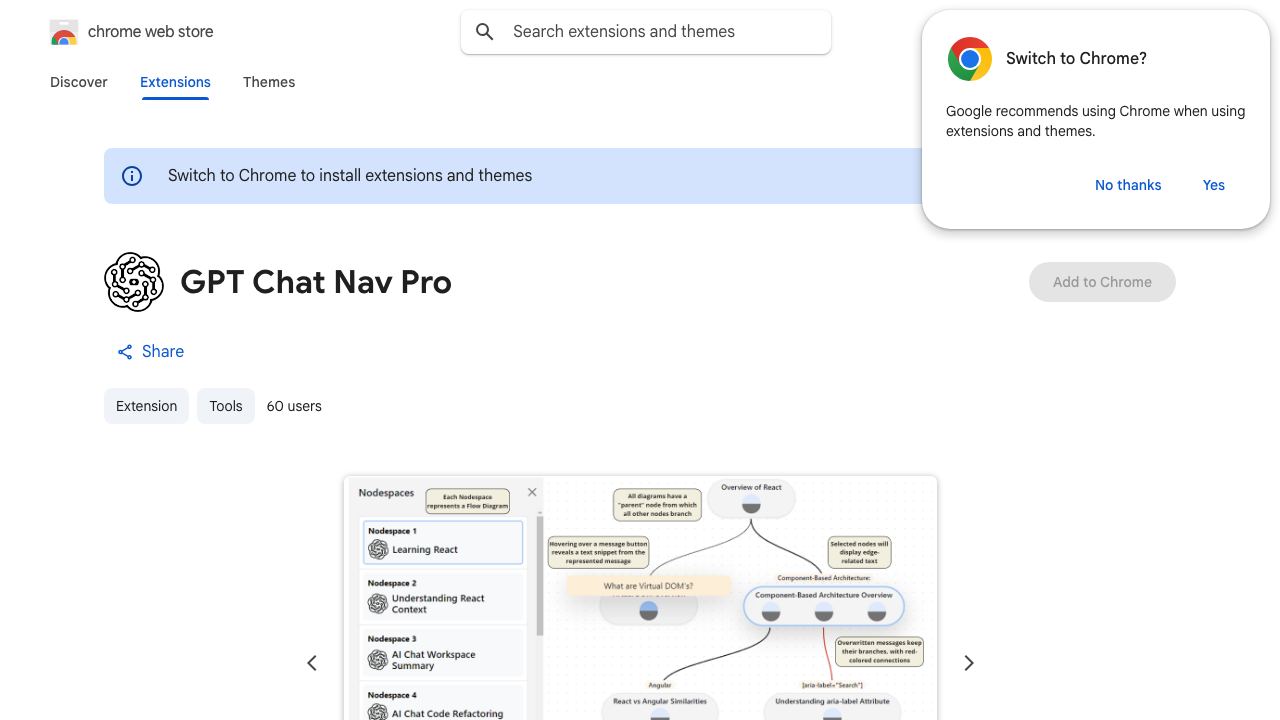Open the Themes tab
The width and height of the screenshot is (1280, 720).
(269, 82)
